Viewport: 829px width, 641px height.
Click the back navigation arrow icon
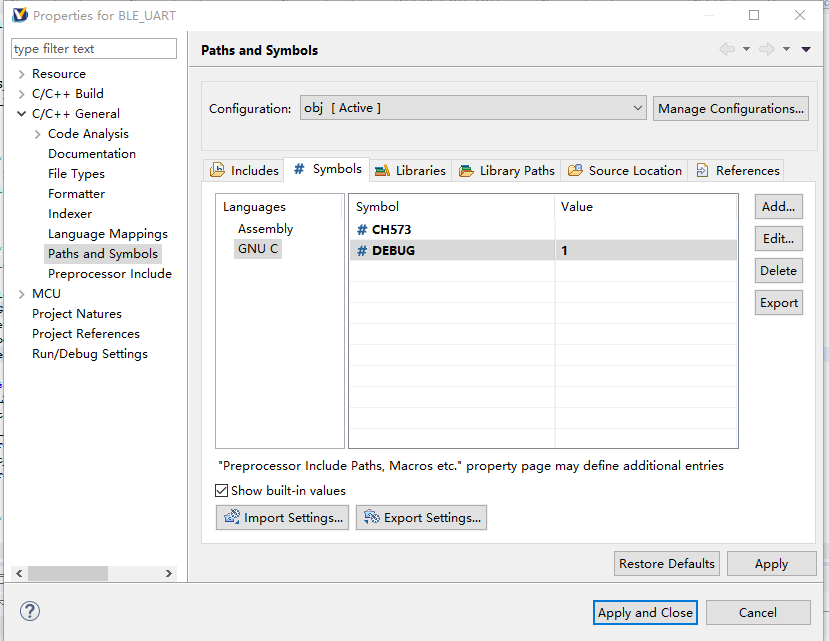coord(726,49)
